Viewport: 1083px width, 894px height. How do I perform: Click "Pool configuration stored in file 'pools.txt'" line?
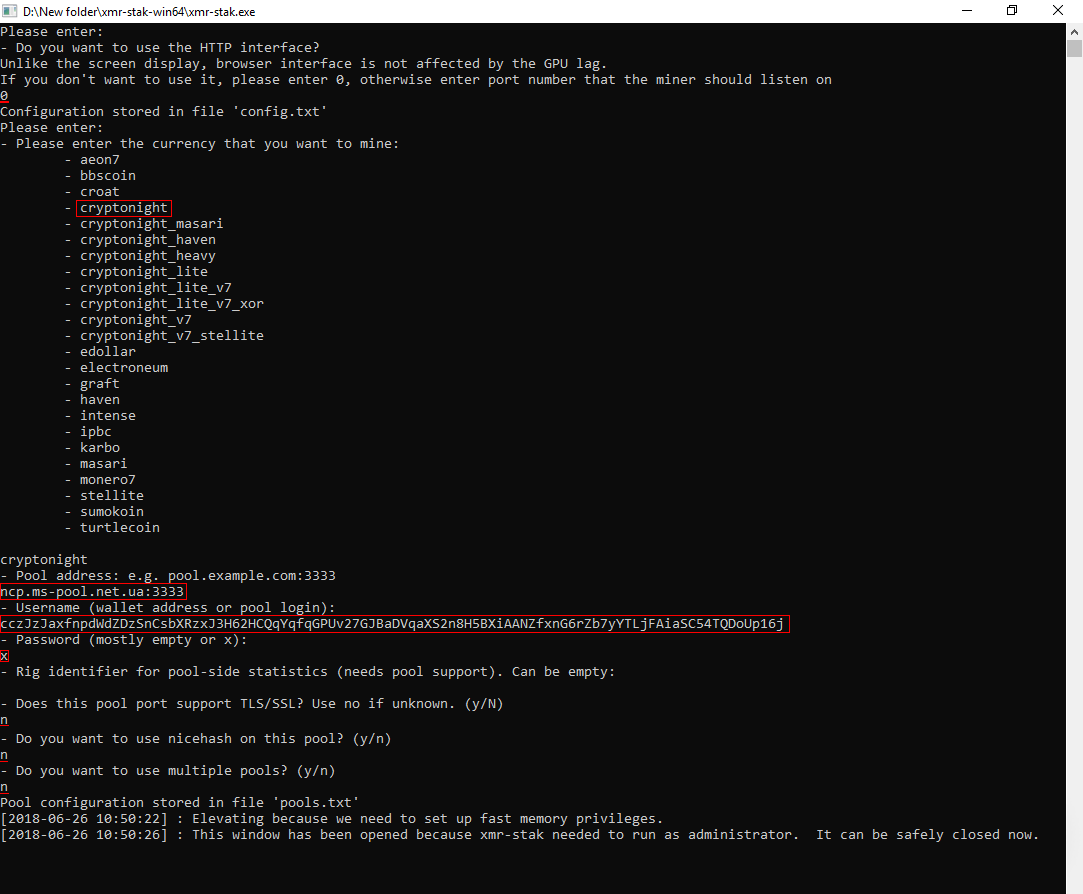point(180,803)
